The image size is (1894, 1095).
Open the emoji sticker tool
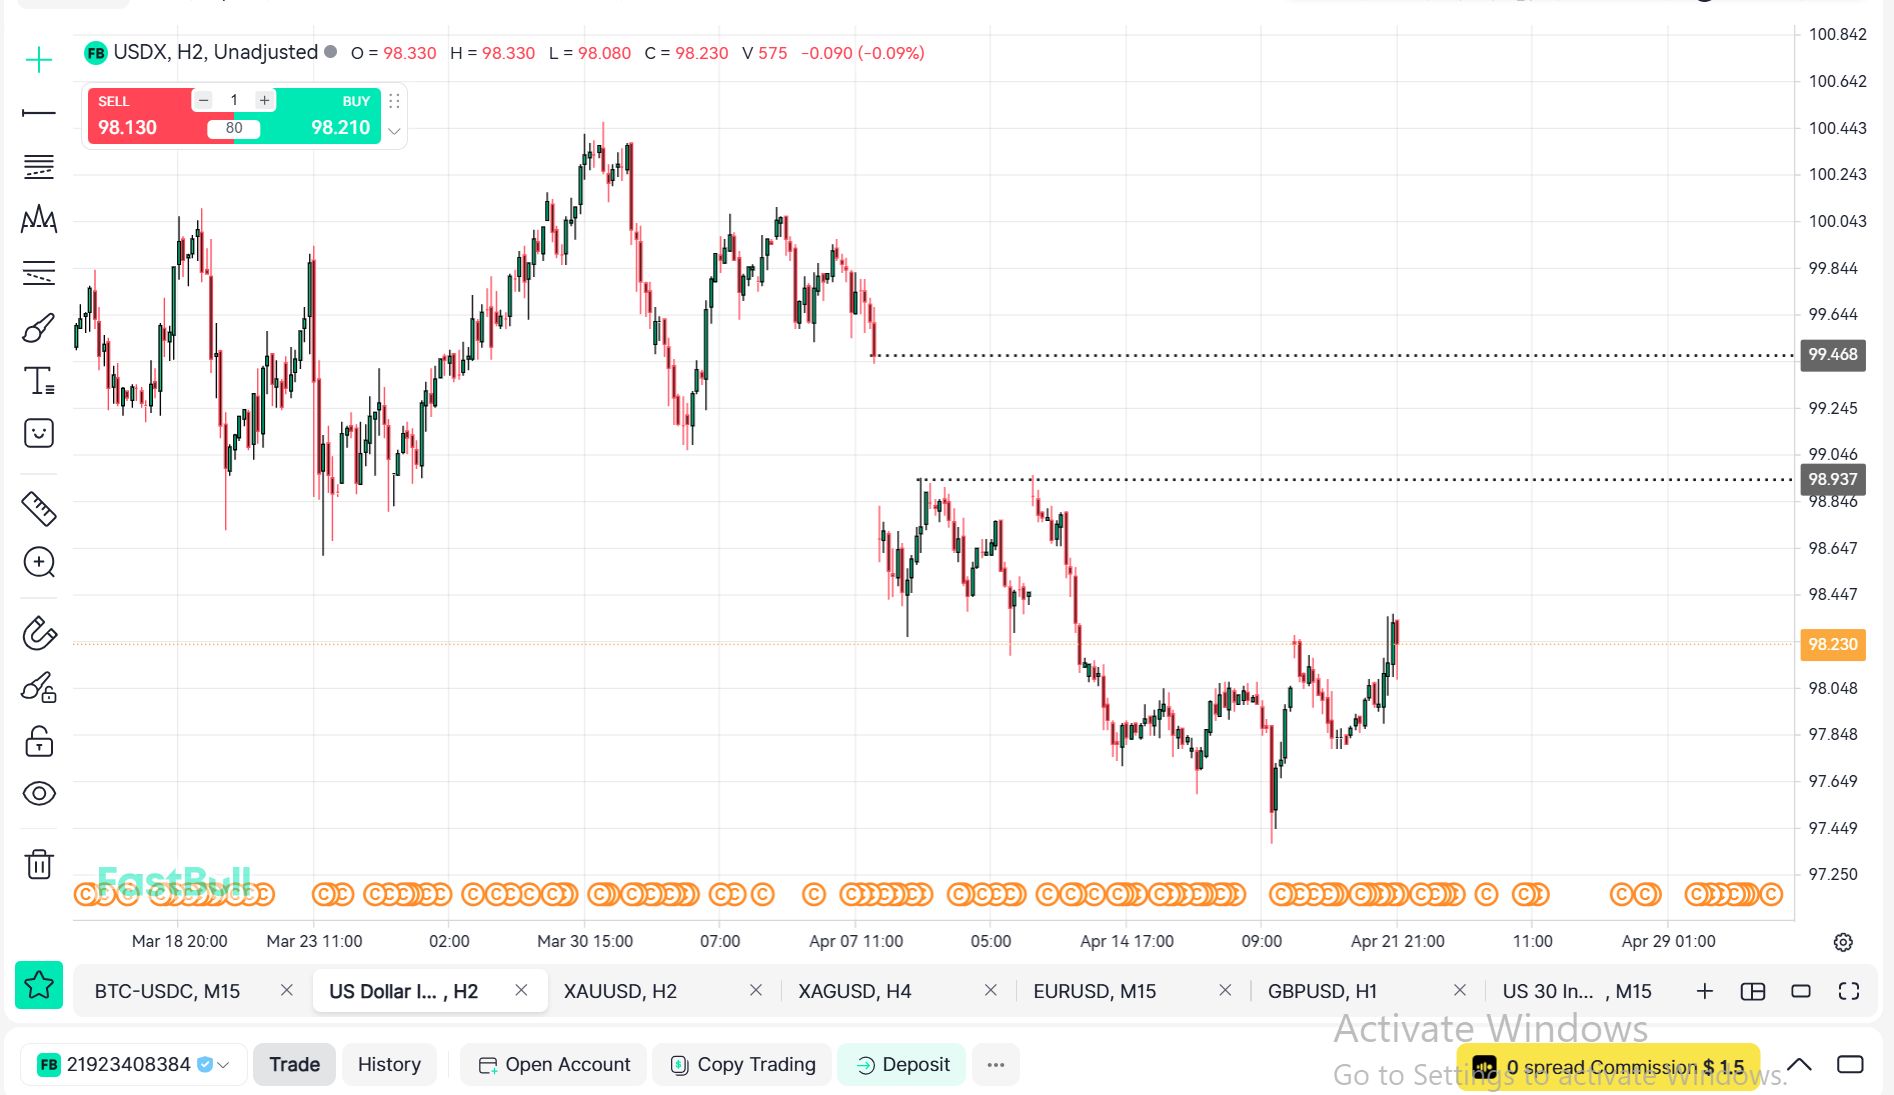(x=39, y=433)
